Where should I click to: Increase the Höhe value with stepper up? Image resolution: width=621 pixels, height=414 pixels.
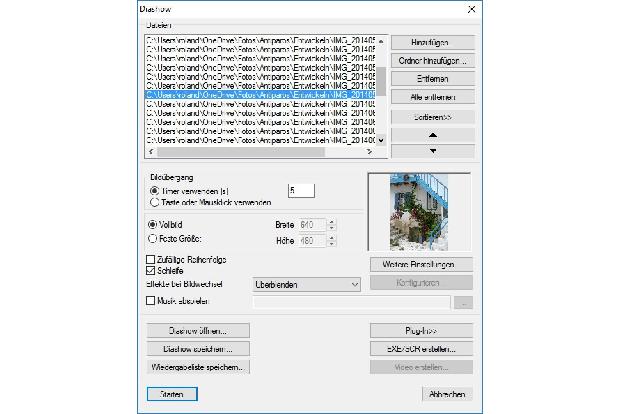(332, 238)
